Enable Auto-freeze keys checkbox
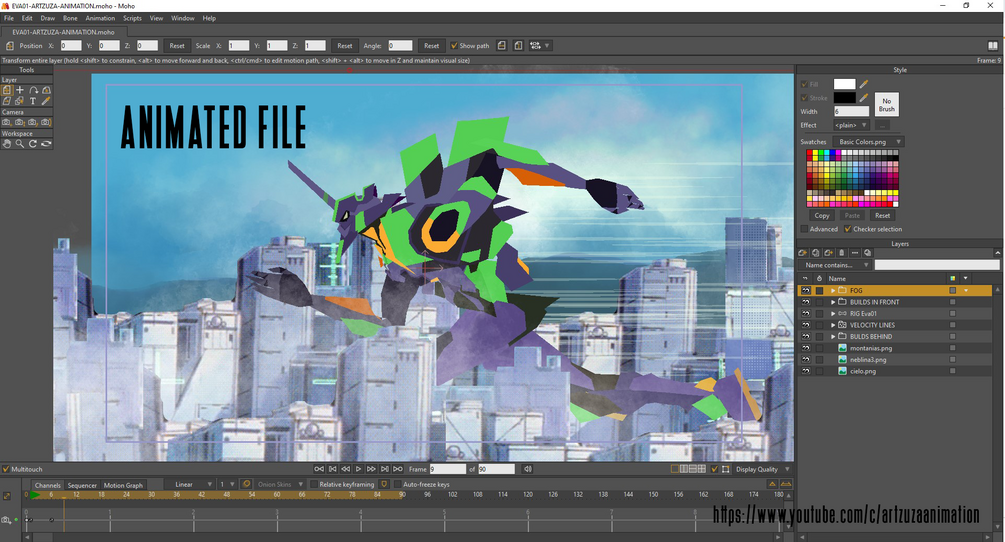Screen dimensions: 1005x542 point(397,484)
